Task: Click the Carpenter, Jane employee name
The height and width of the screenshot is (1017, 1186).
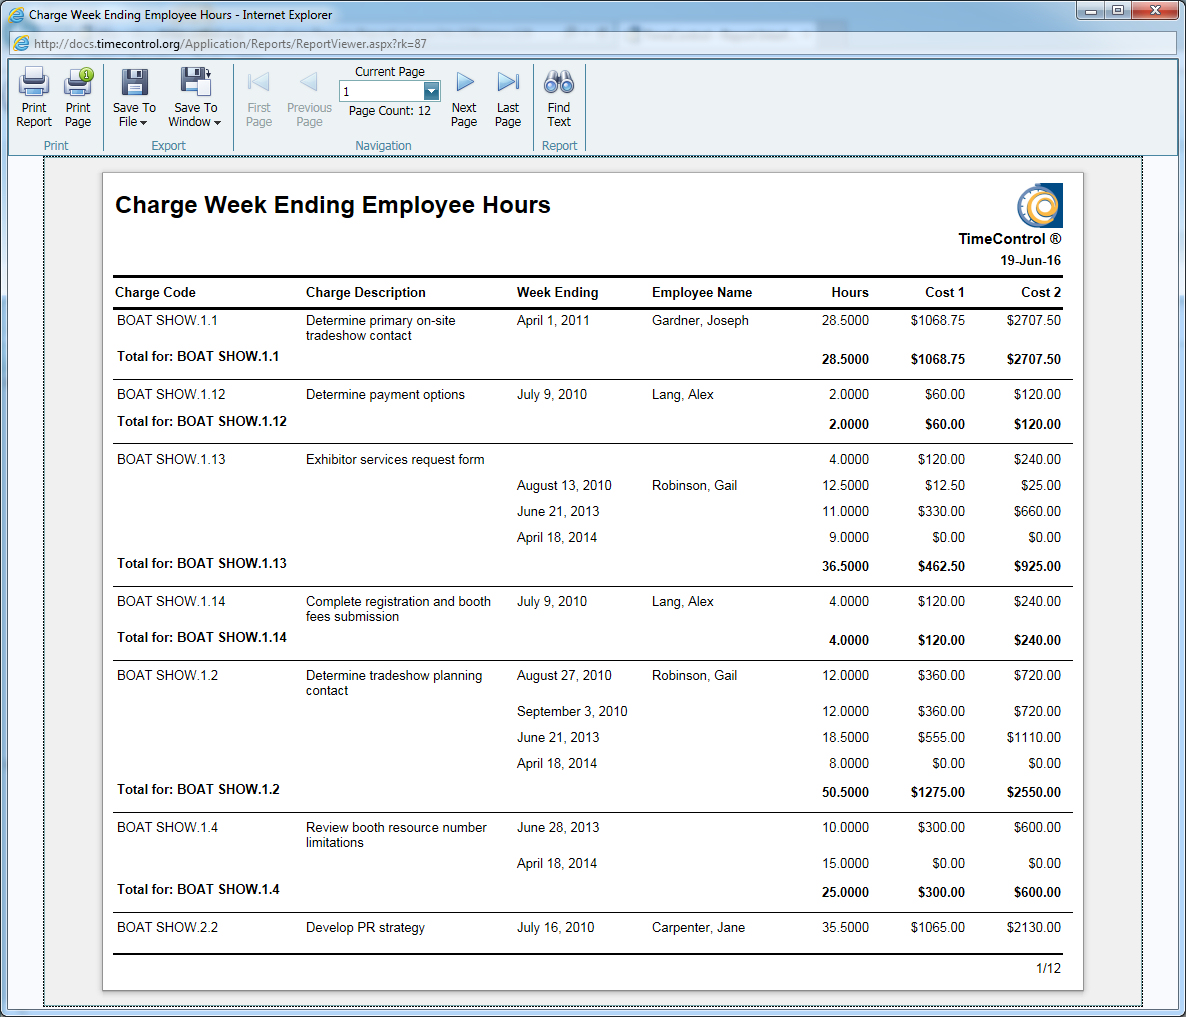Action: [698, 928]
